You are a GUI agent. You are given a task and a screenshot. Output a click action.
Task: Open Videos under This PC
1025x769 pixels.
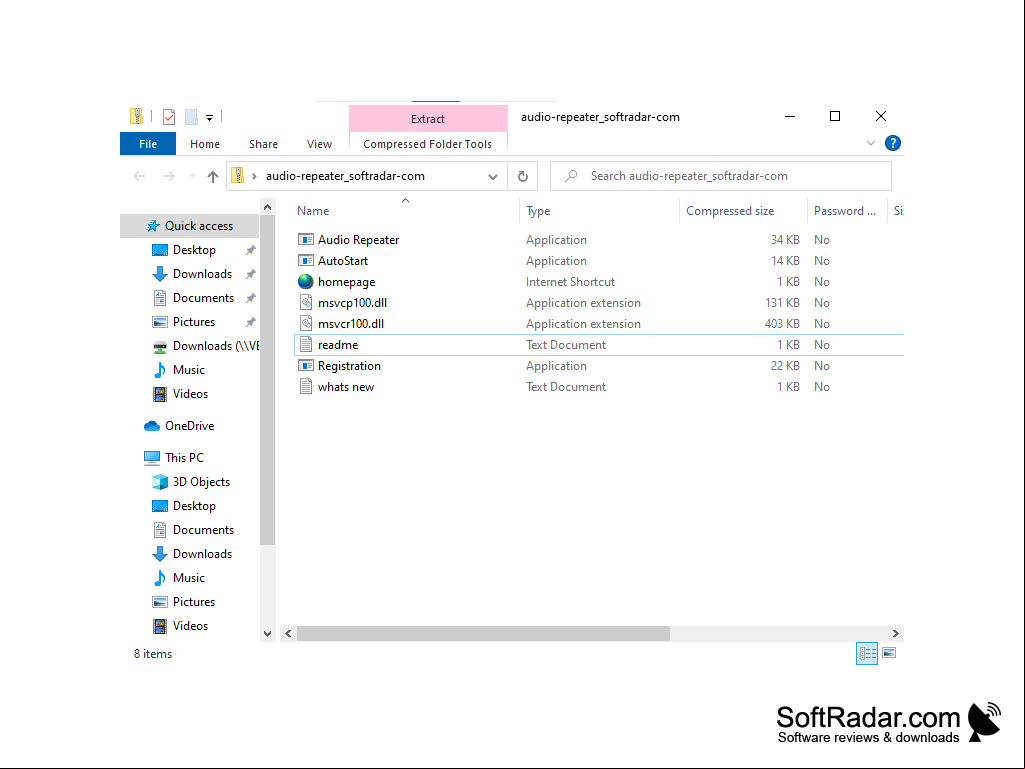pos(190,626)
